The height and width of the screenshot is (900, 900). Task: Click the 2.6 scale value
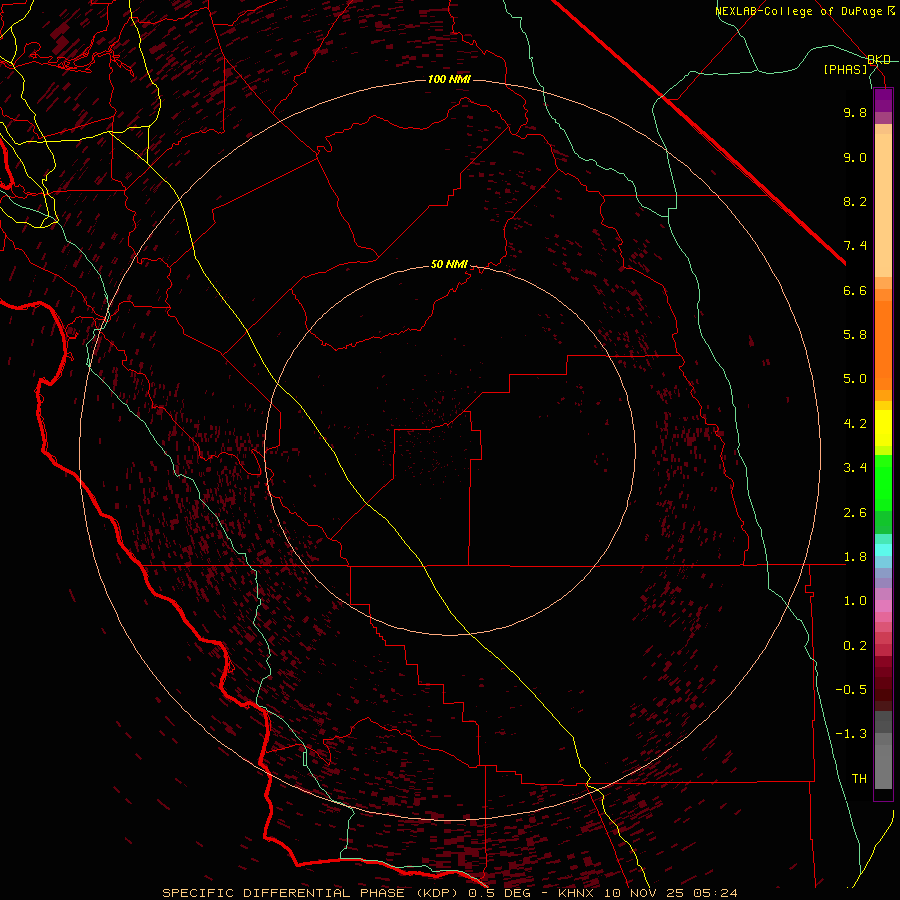point(855,513)
